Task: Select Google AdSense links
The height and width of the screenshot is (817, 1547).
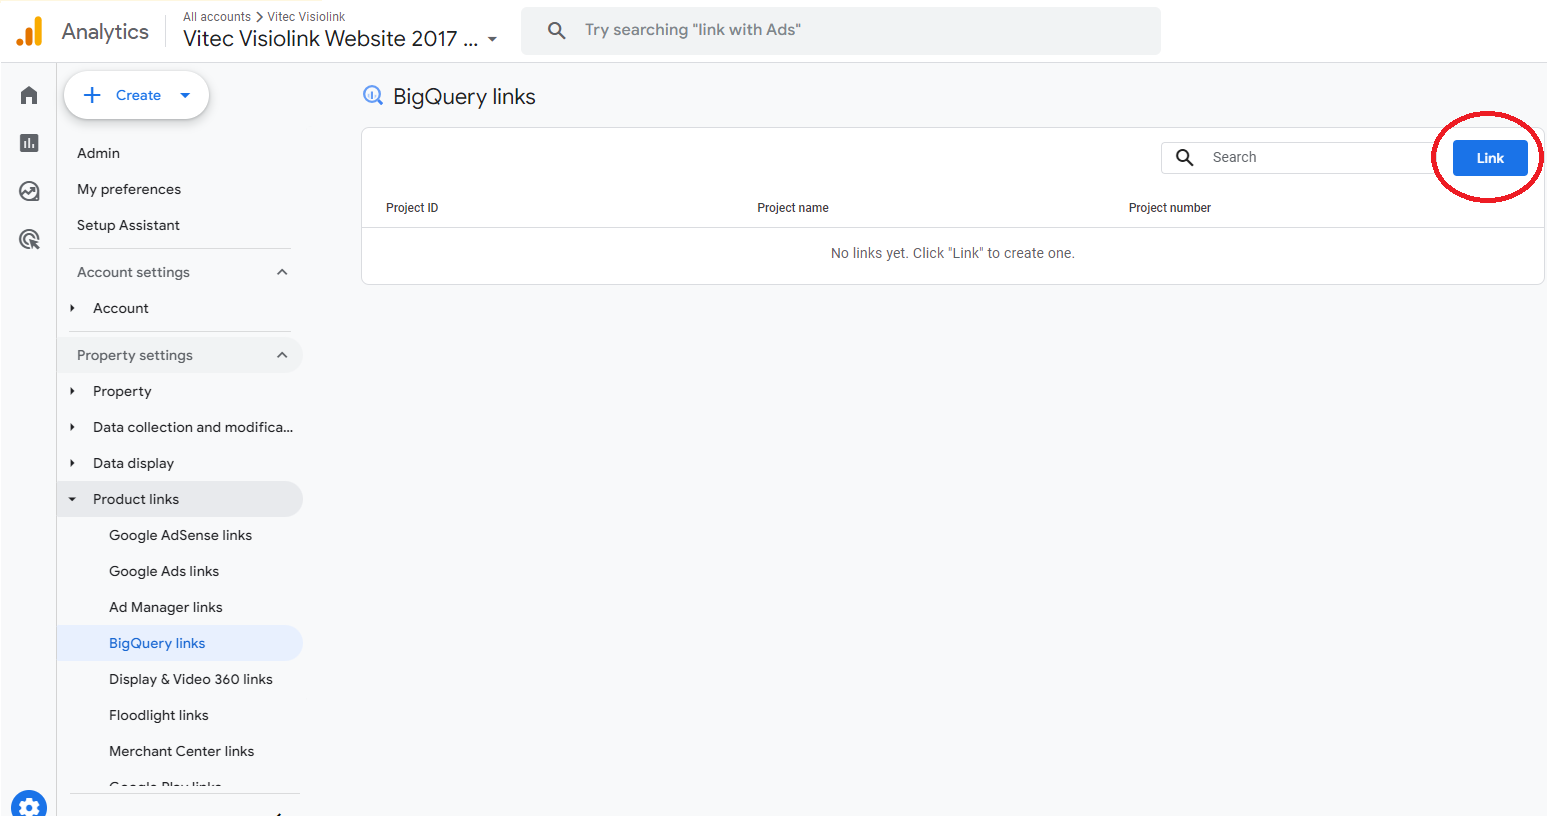Action: 180,535
